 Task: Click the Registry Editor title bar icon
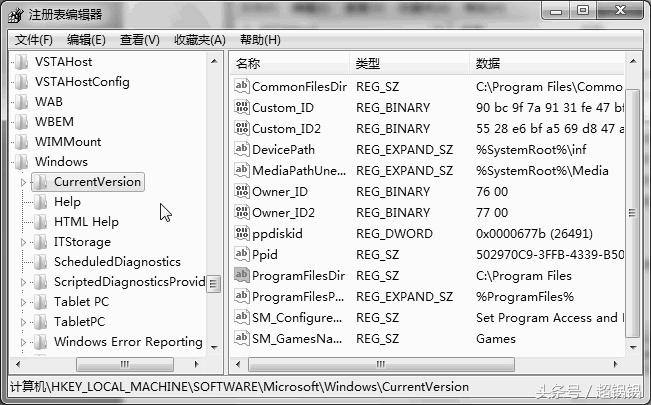coord(16,15)
